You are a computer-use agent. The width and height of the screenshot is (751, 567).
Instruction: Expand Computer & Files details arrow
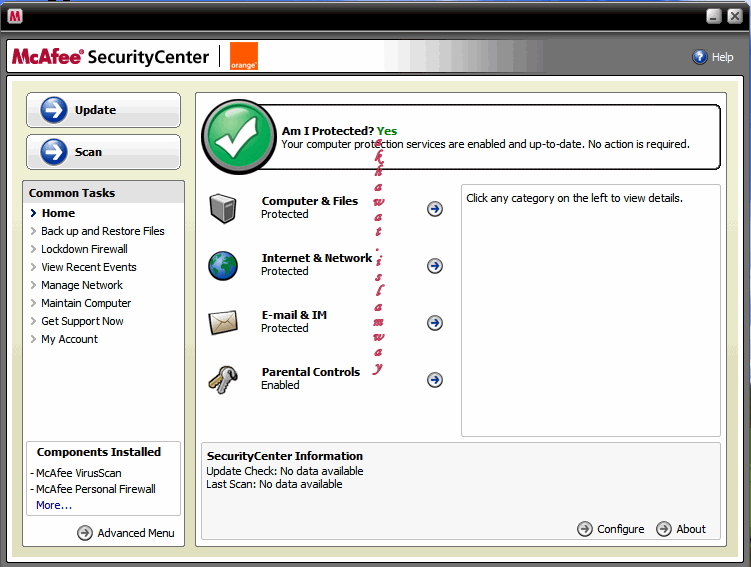(x=435, y=209)
